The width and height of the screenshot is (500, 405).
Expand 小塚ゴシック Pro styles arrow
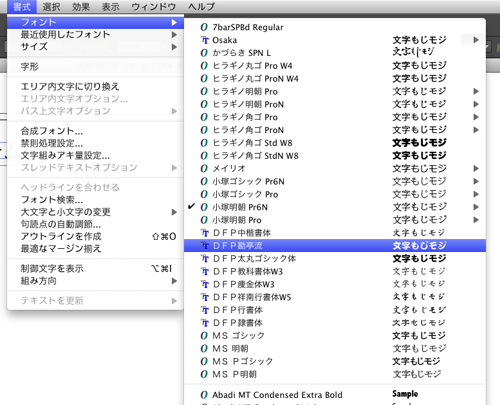476,194
